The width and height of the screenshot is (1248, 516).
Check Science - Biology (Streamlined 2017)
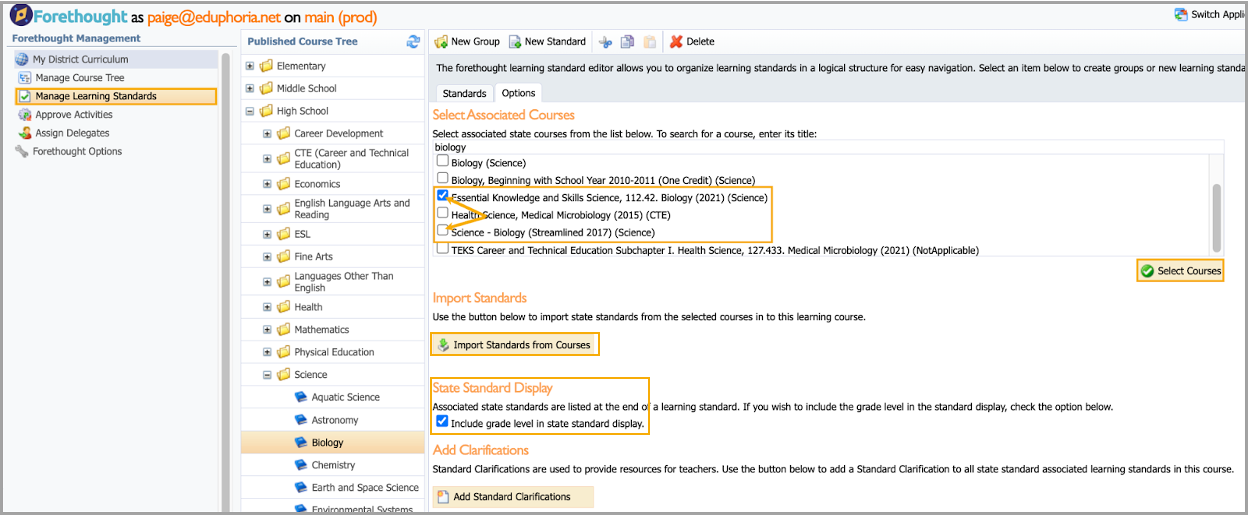(x=442, y=230)
